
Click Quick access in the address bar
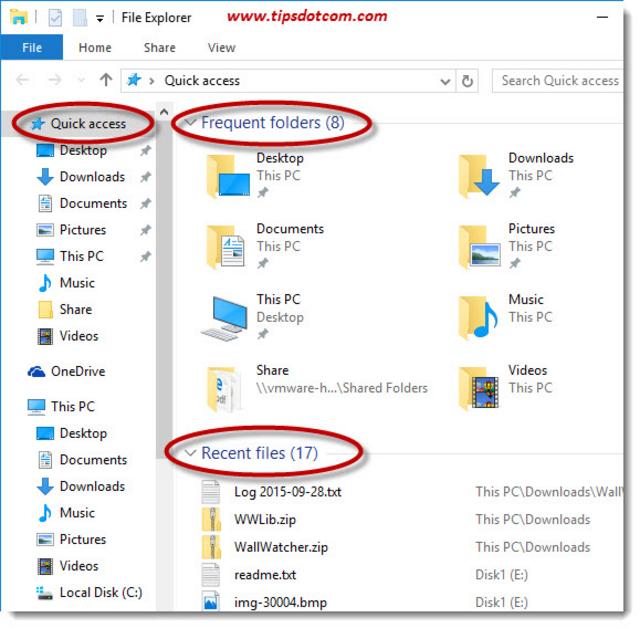[x=202, y=81]
